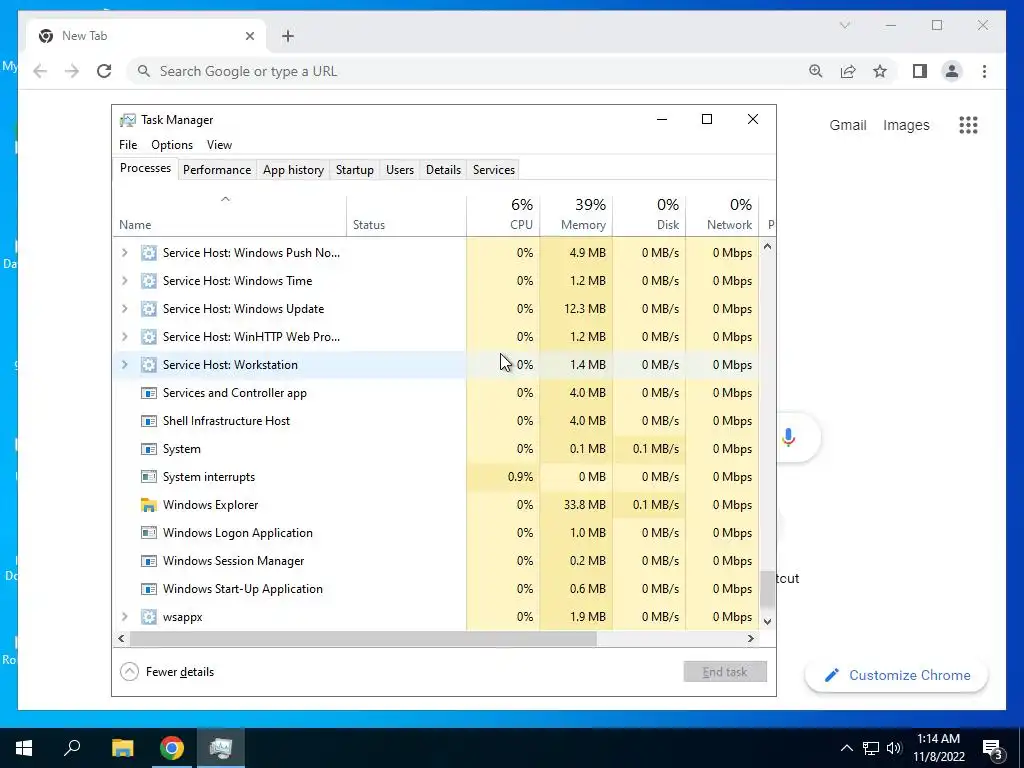Click the icon beside the System process
Screen dimensions: 1024x768
[x=149, y=449]
